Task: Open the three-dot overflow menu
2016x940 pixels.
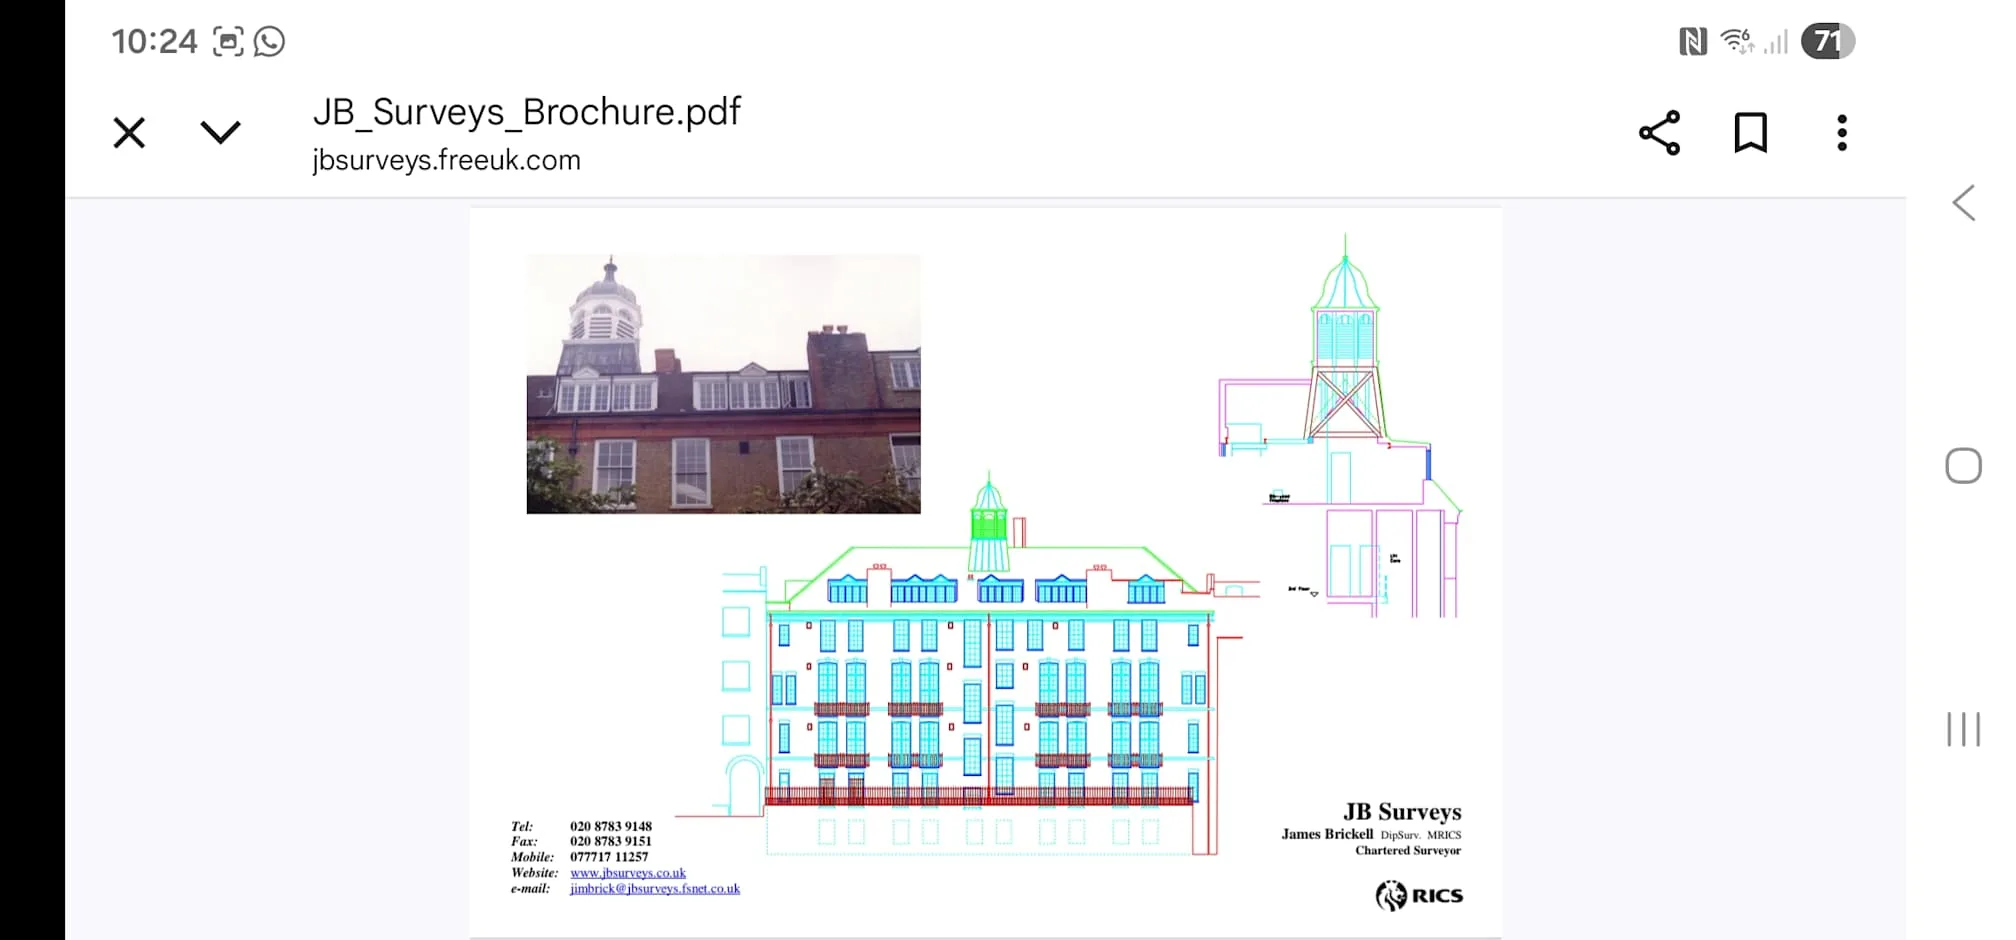Action: click(x=1841, y=133)
